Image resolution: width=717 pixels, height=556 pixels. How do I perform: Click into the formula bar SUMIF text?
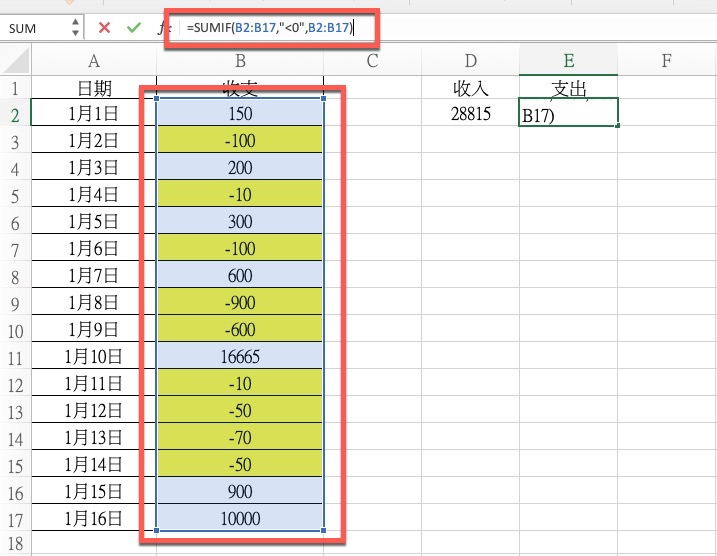point(270,28)
